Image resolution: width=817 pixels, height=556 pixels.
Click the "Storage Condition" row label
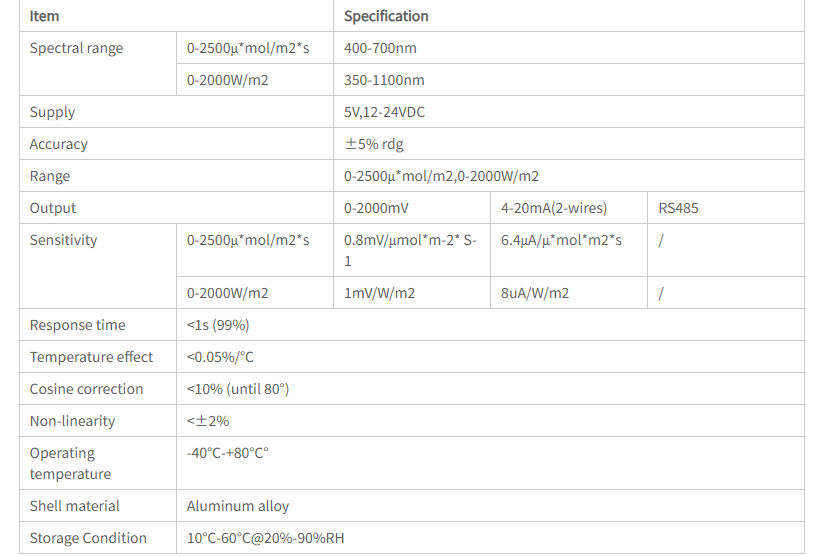[88, 538]
